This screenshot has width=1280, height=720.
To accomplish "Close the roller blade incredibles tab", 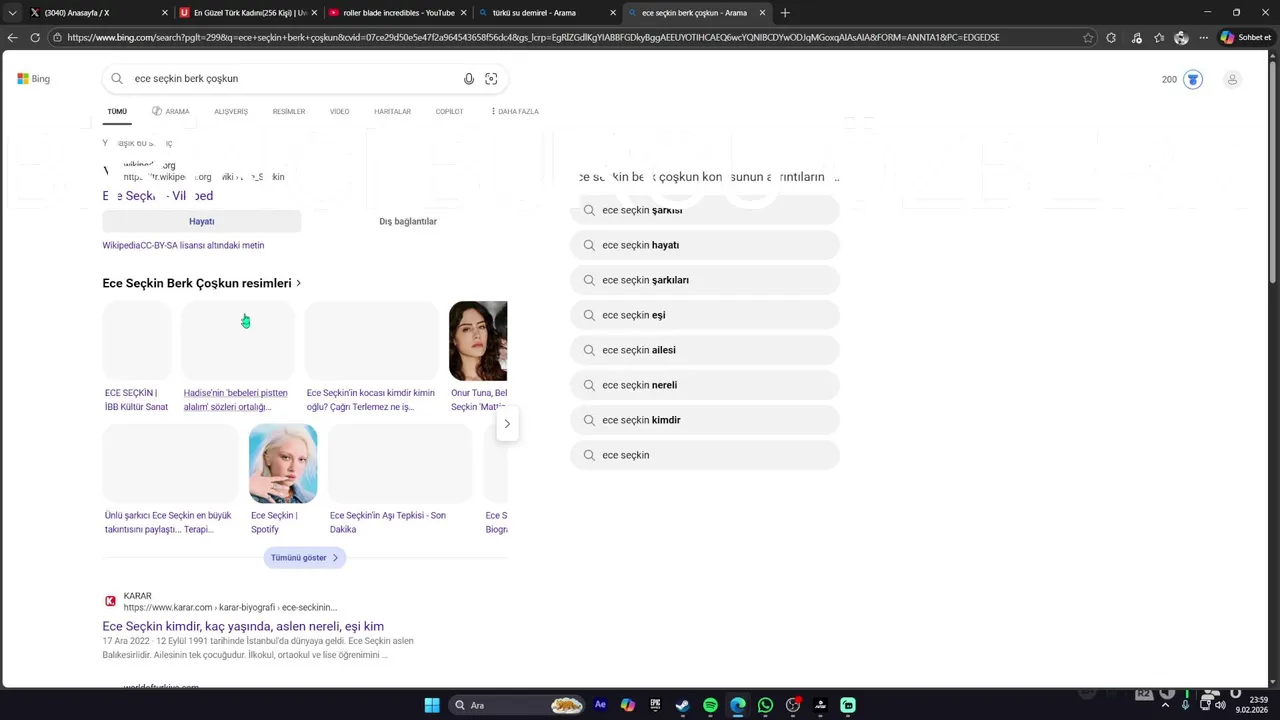I will pos(463,13).
